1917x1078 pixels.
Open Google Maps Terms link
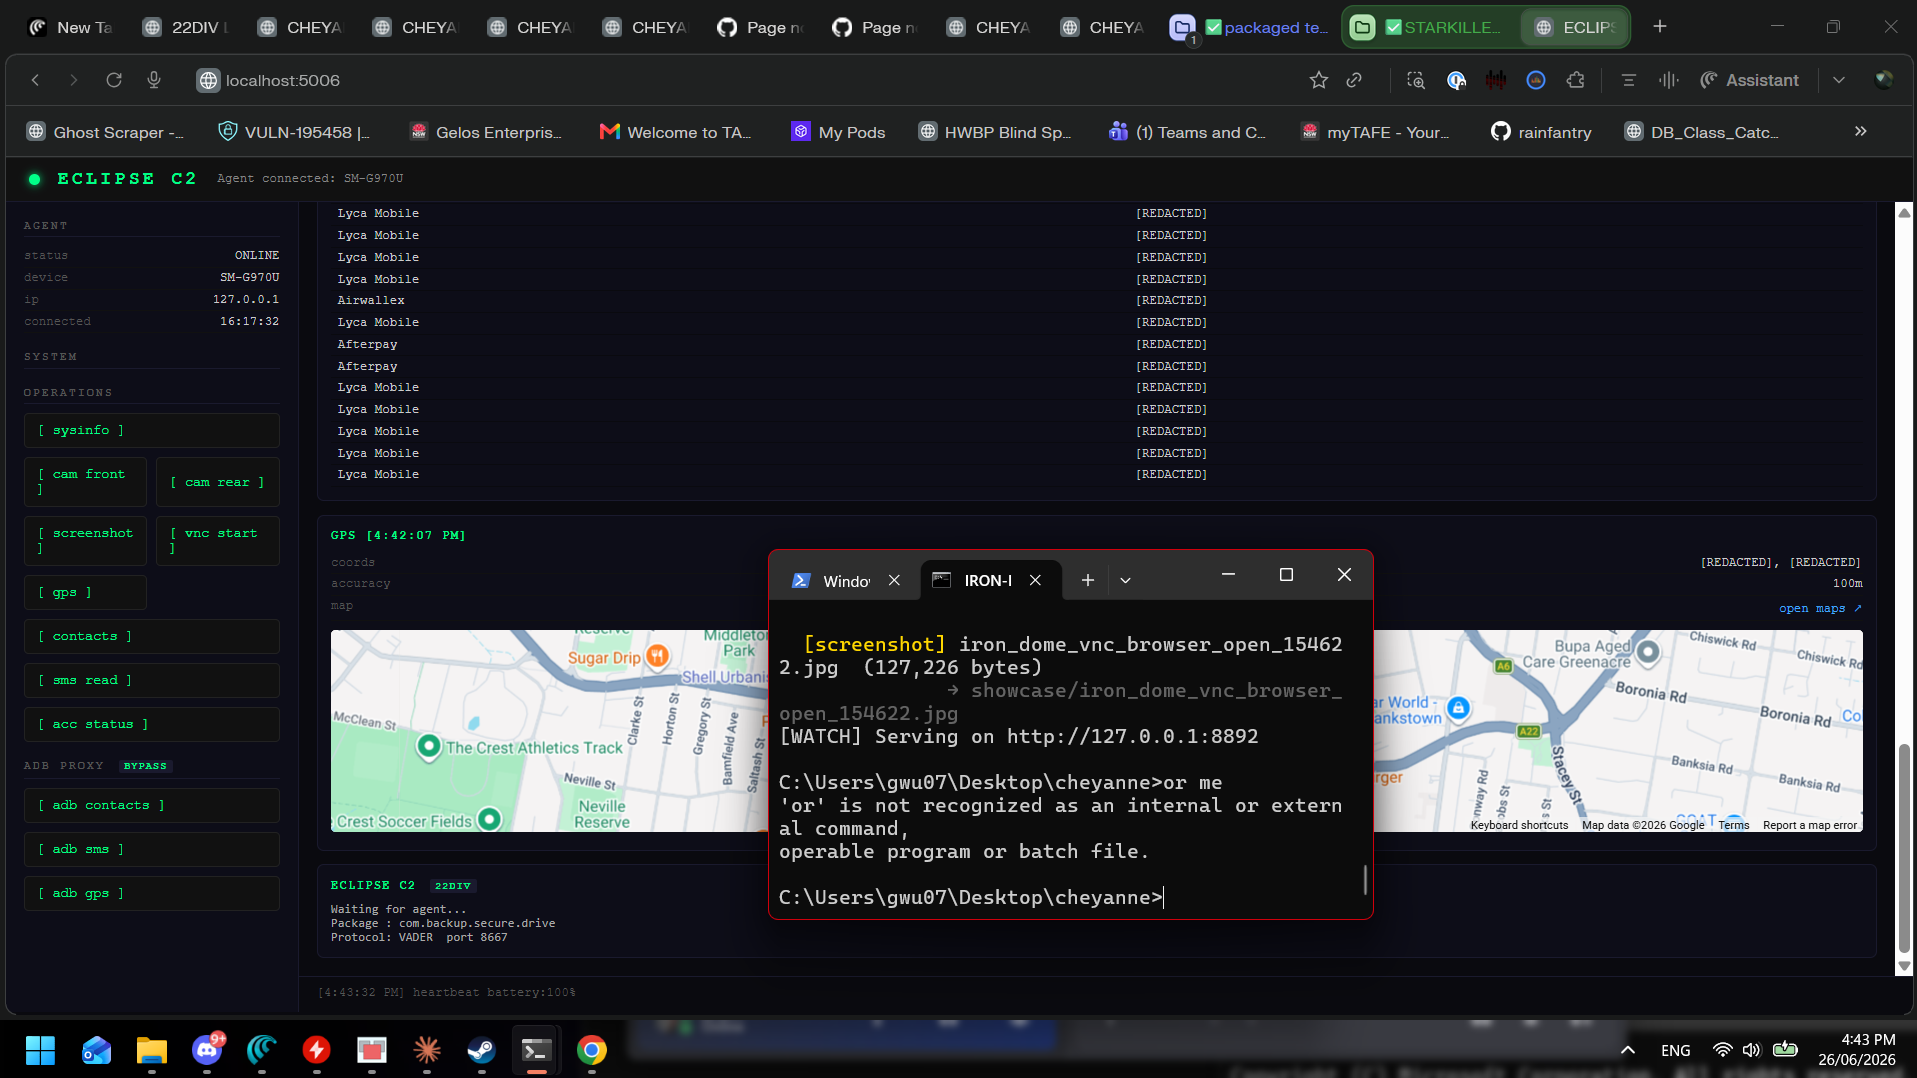[1733, 825]
